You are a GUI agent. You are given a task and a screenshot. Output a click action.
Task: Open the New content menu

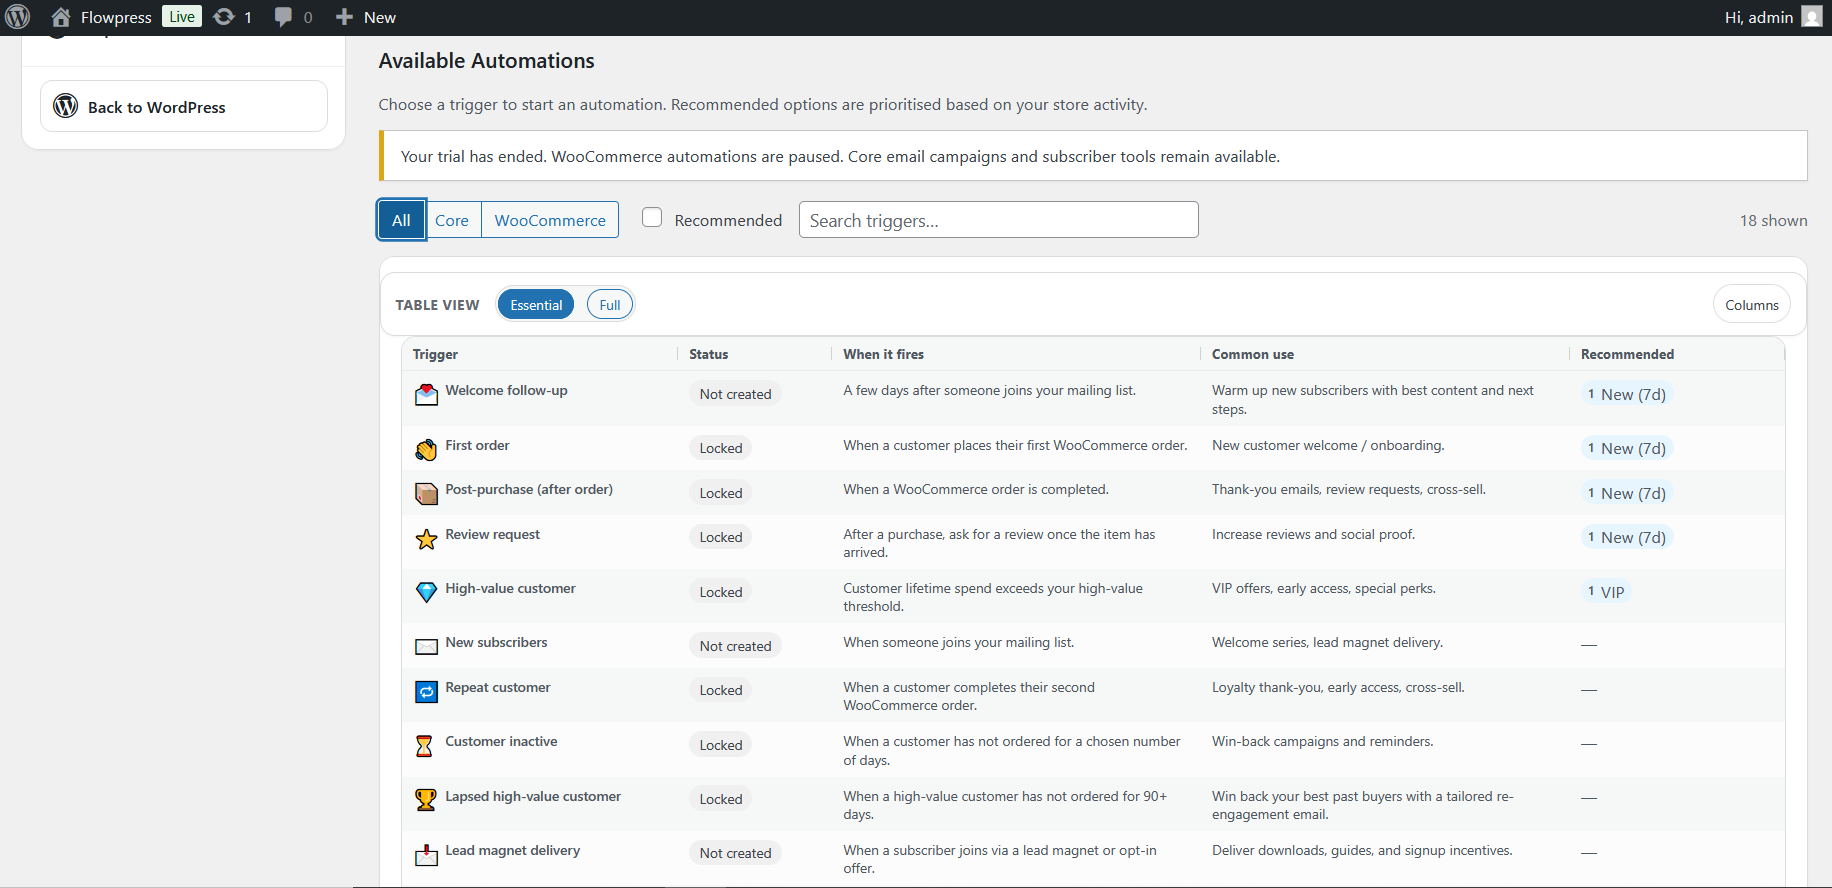coord(366,17)
